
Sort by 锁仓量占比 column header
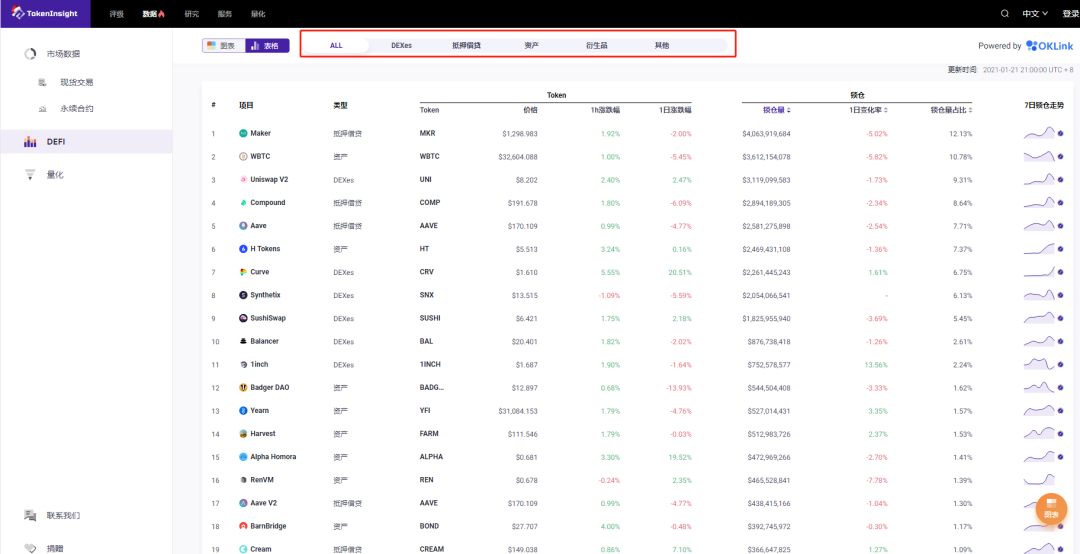click(951, 110)
